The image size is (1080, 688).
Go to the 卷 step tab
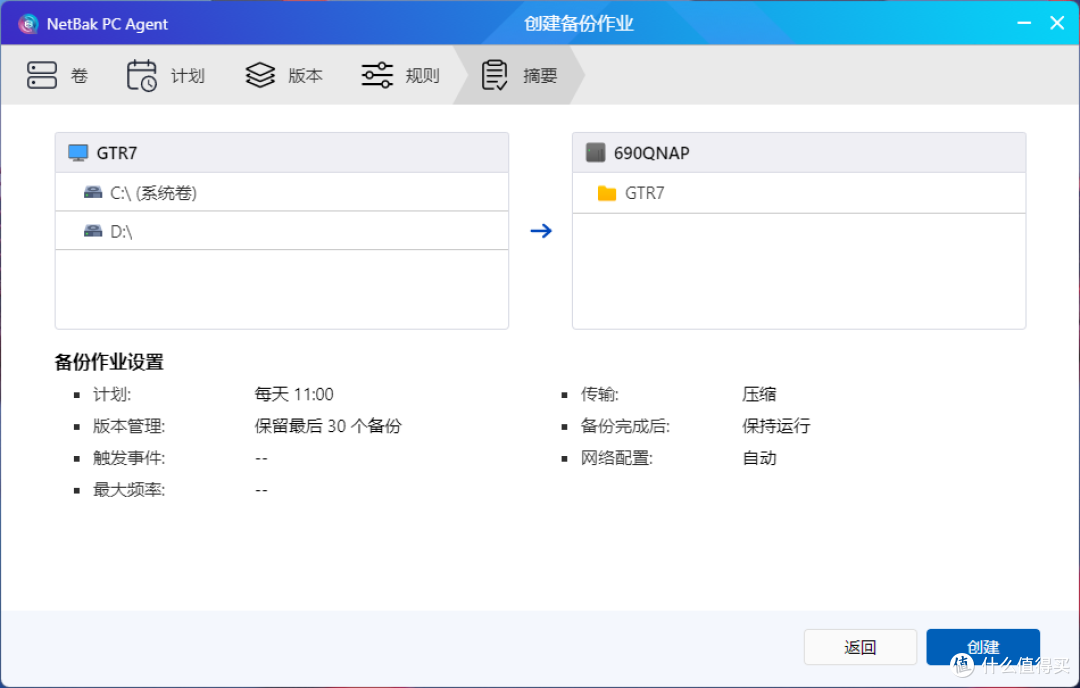click(58, 75)
